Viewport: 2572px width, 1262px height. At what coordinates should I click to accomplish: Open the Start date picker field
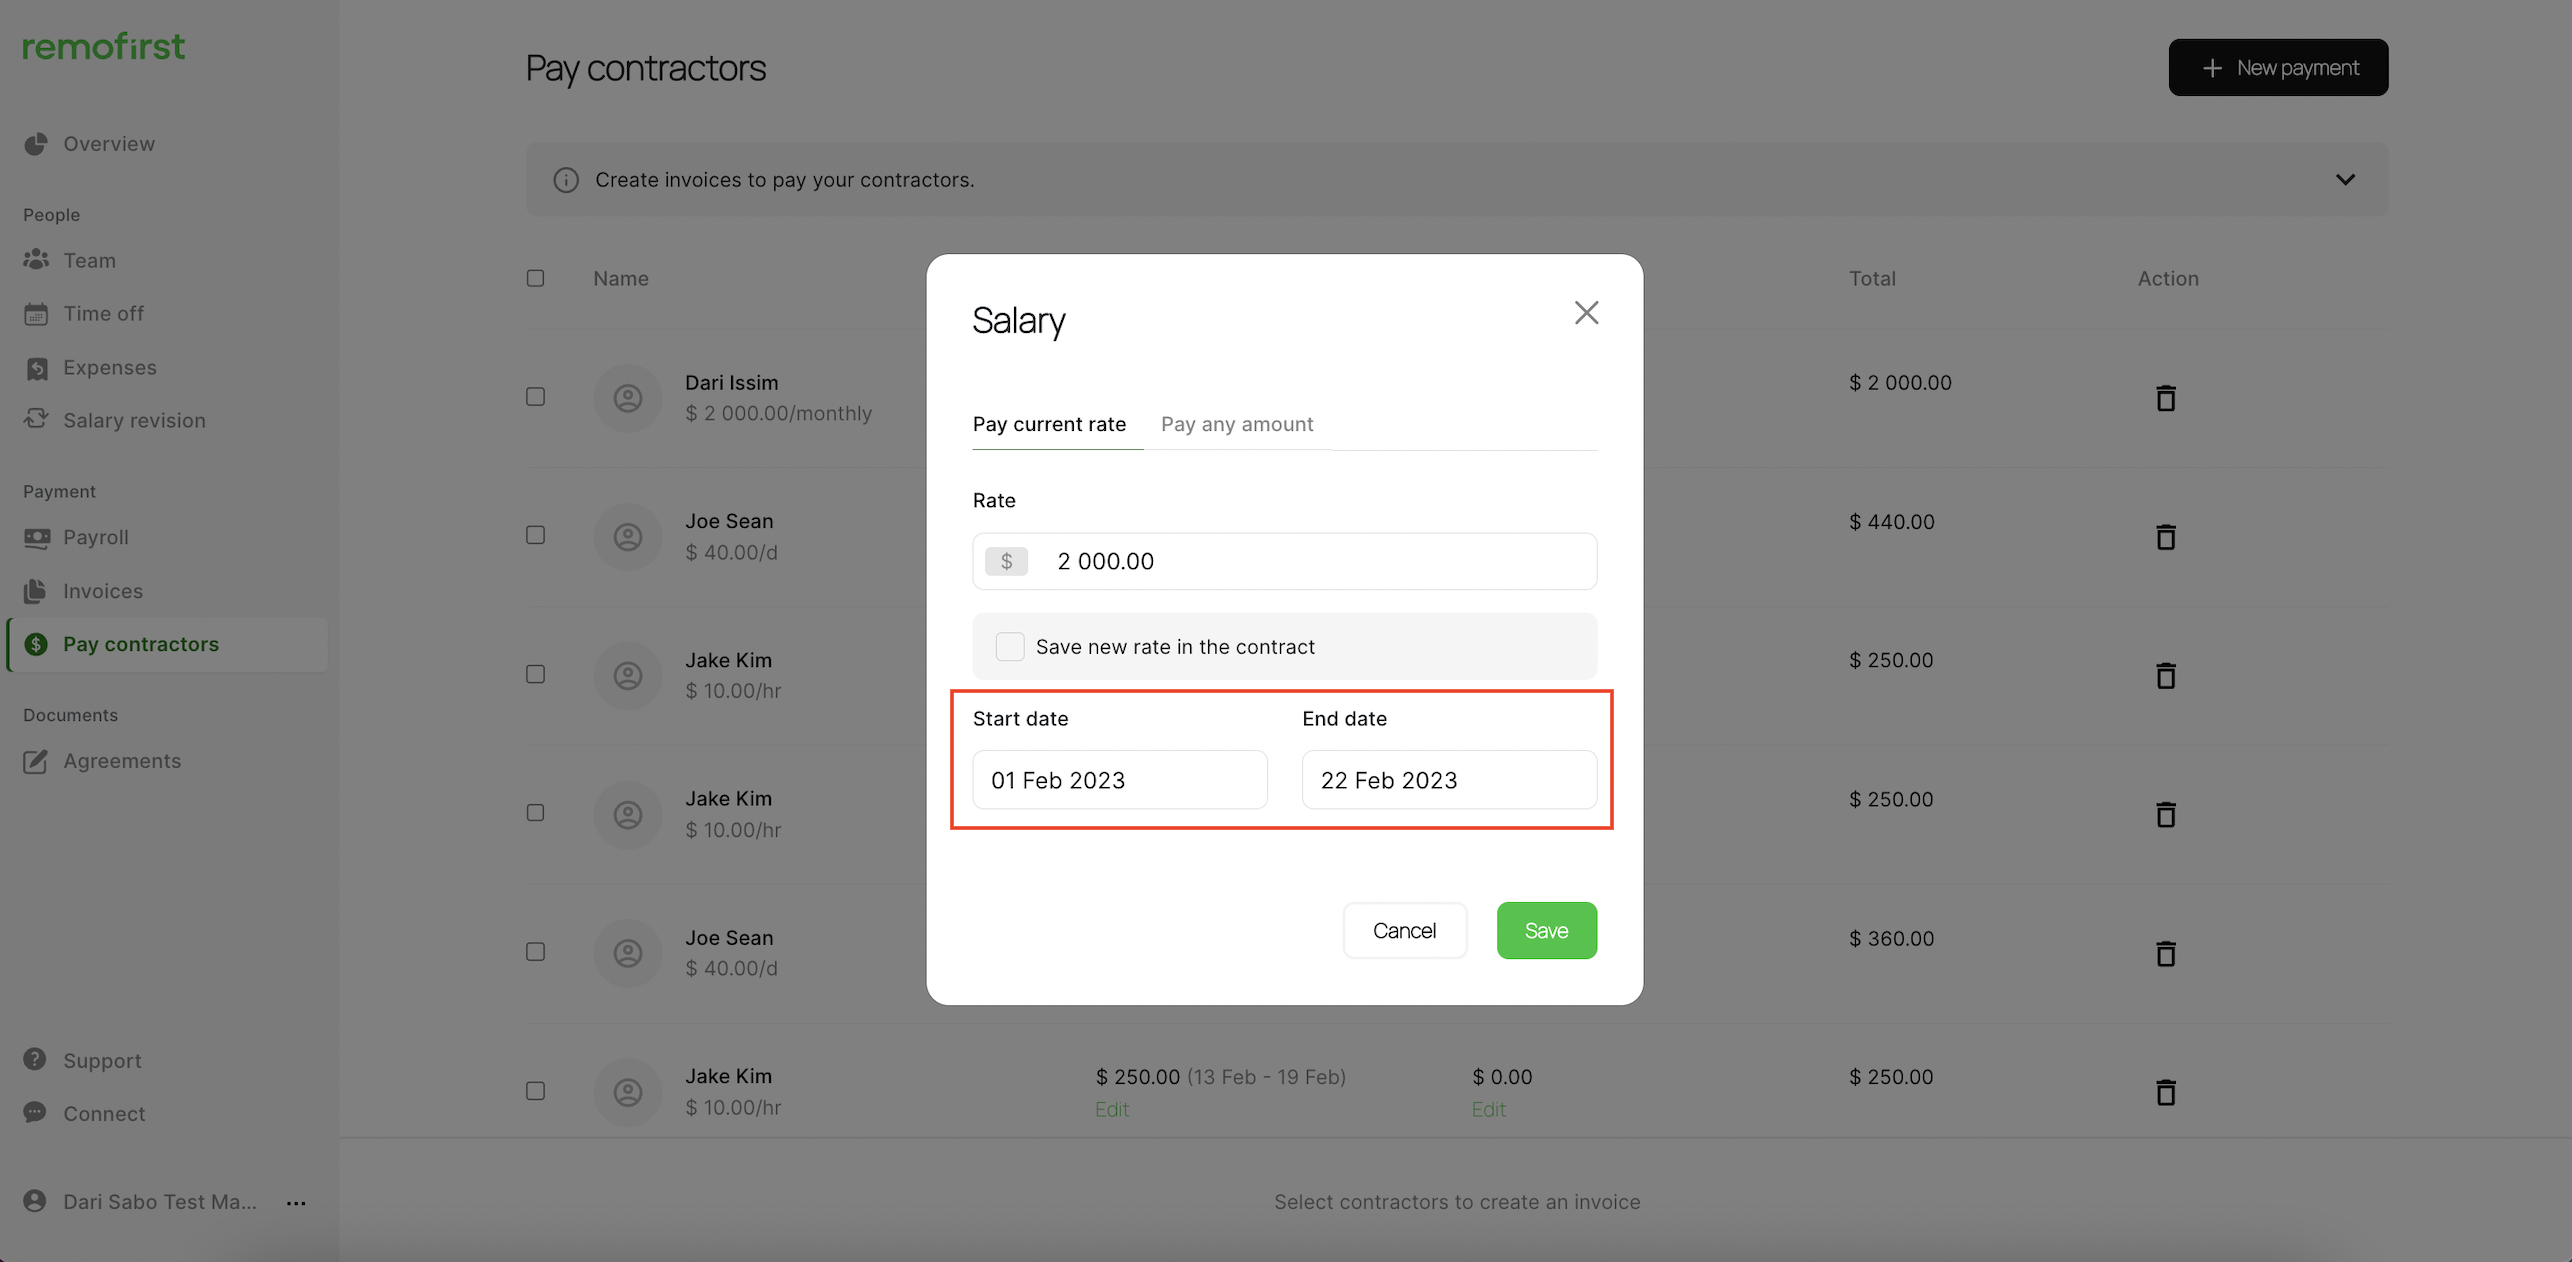click(x=1119, y=780)
